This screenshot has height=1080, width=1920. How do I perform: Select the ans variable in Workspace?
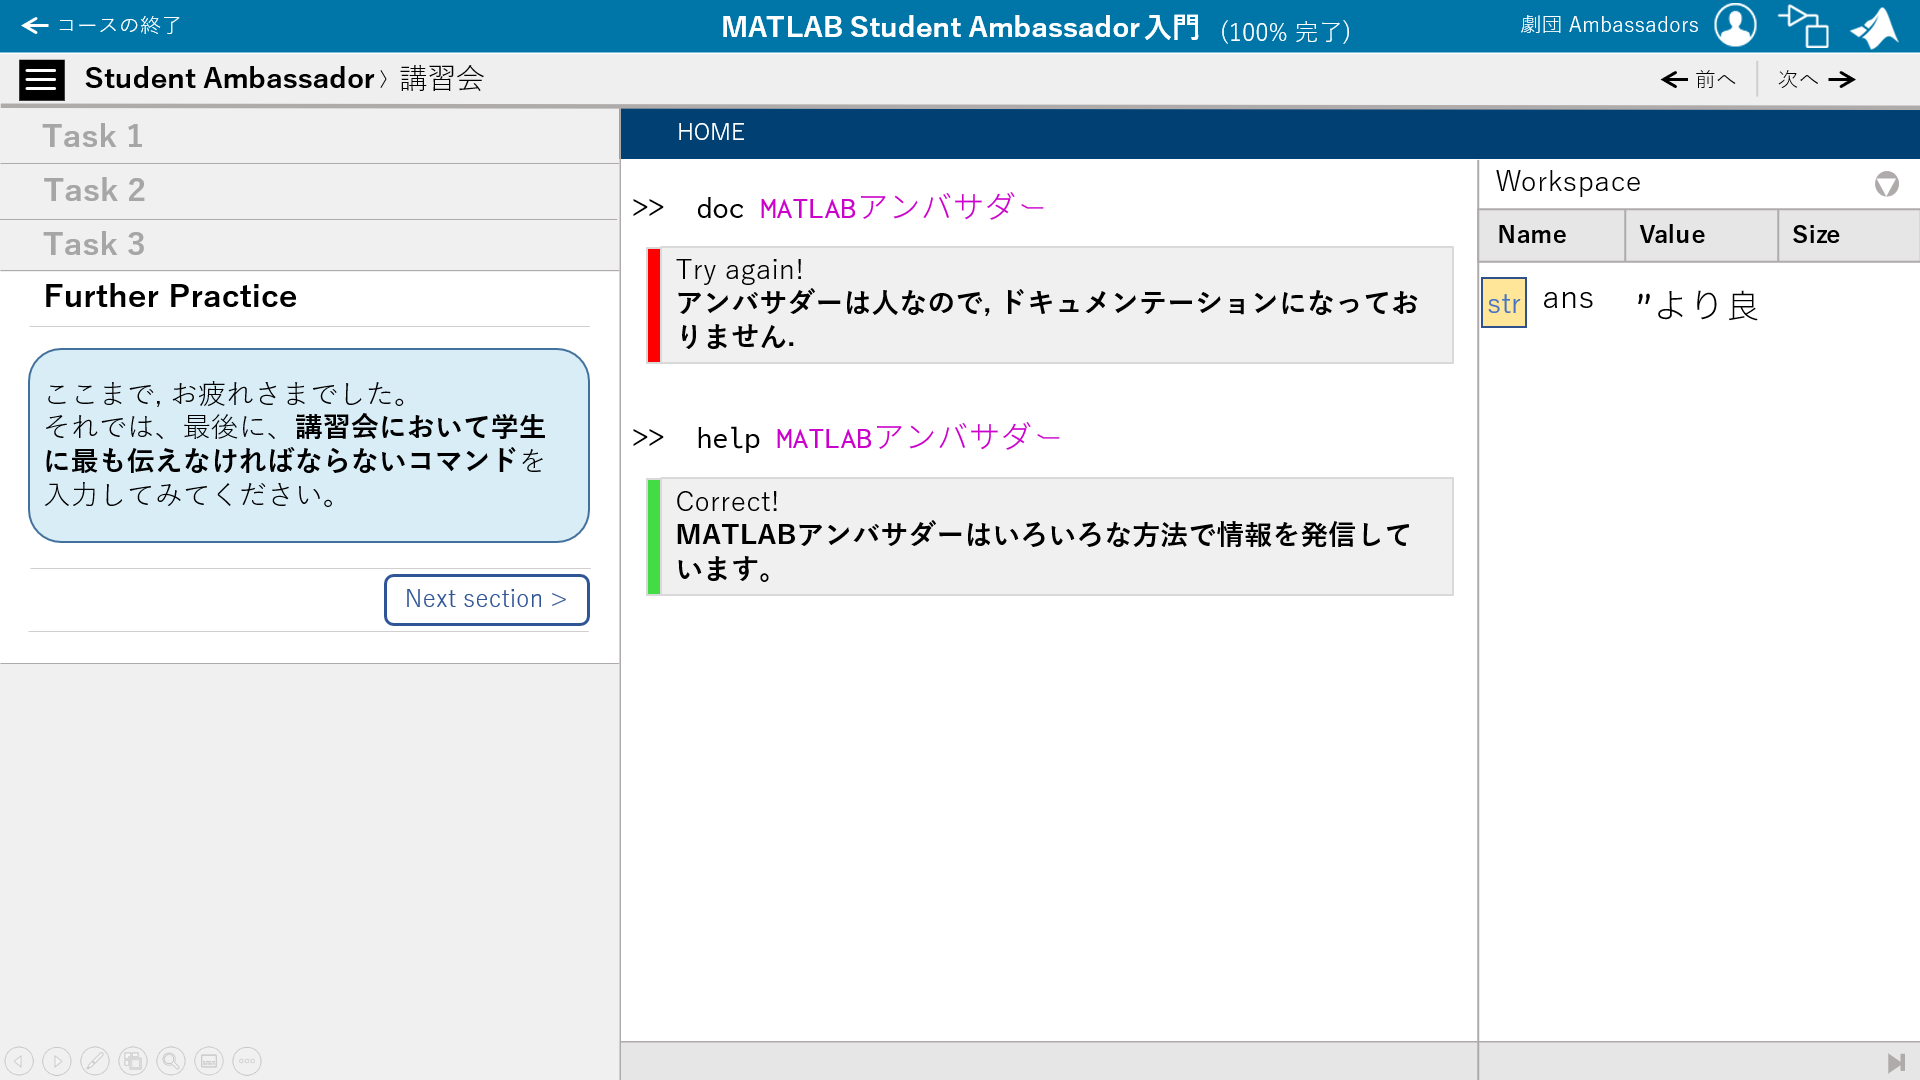(1567, 299)
